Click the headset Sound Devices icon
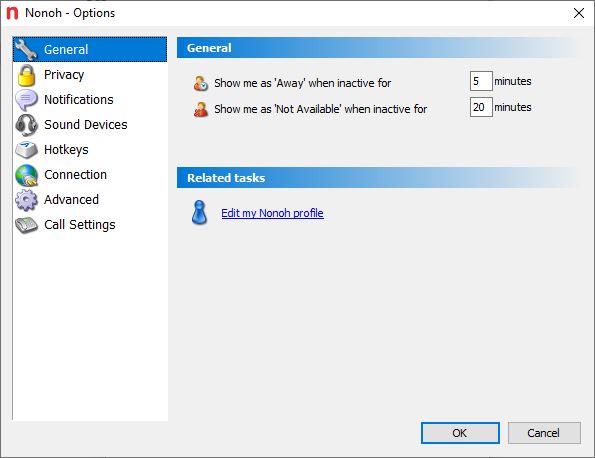 click(x=27, y=125)
